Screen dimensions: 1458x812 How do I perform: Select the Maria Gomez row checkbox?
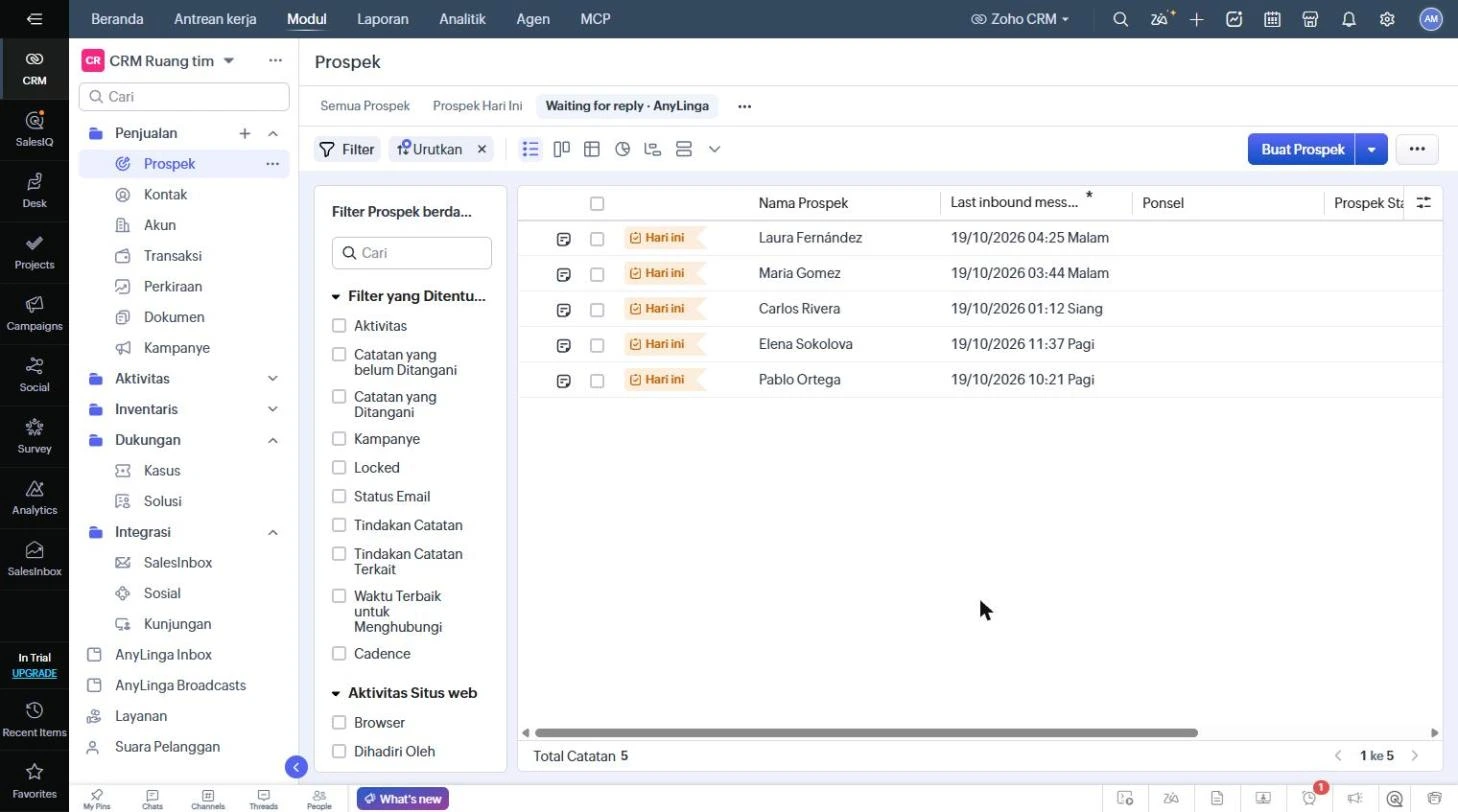click(597, 274)
